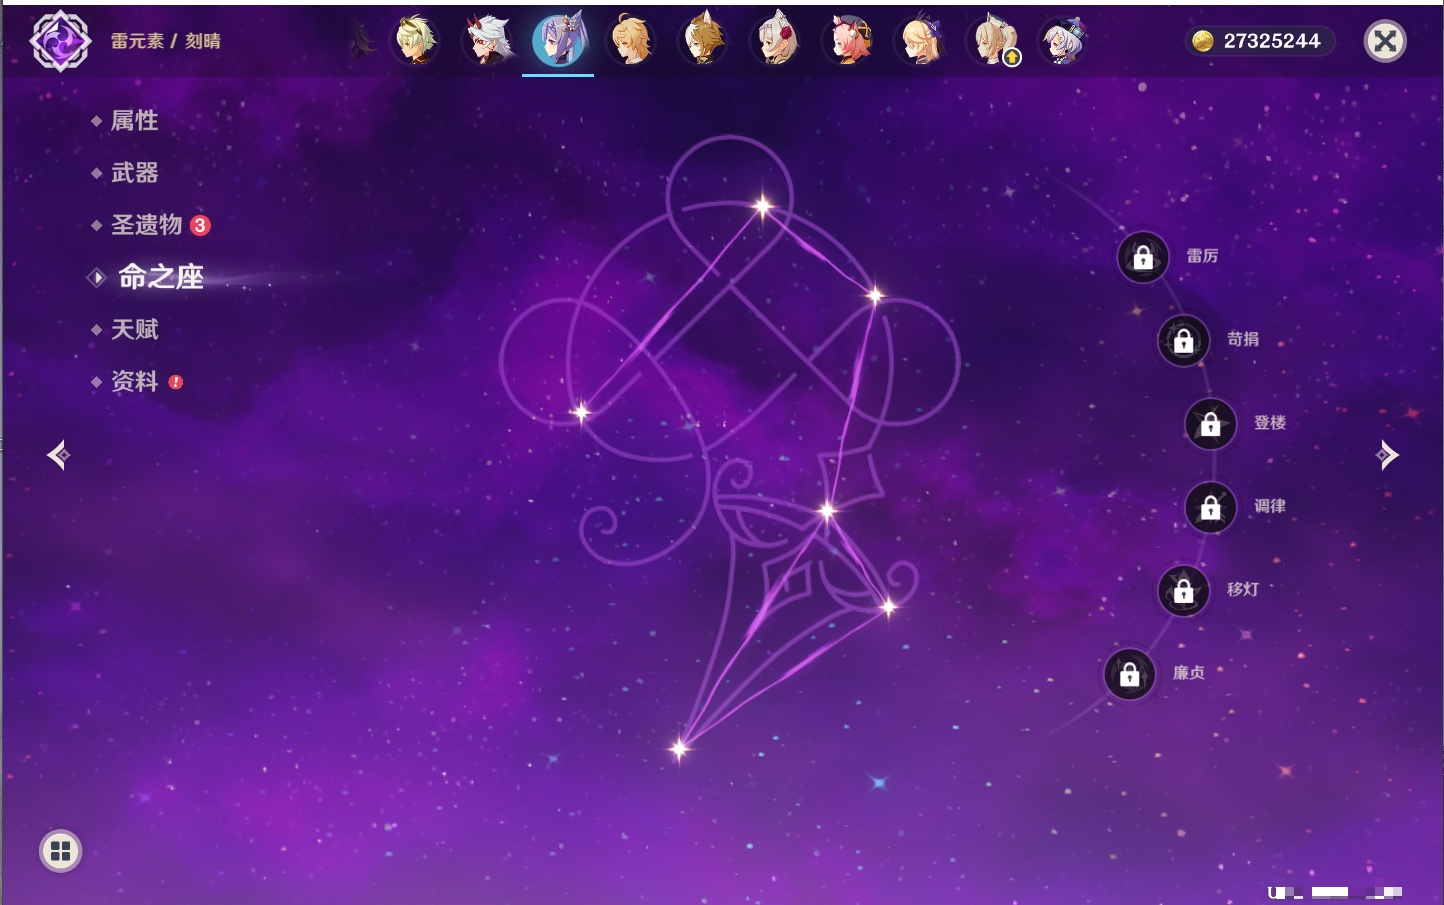Open the 资料 profile menu
1444x905 pixels.
pyautogui.click(x=134, y=381)
